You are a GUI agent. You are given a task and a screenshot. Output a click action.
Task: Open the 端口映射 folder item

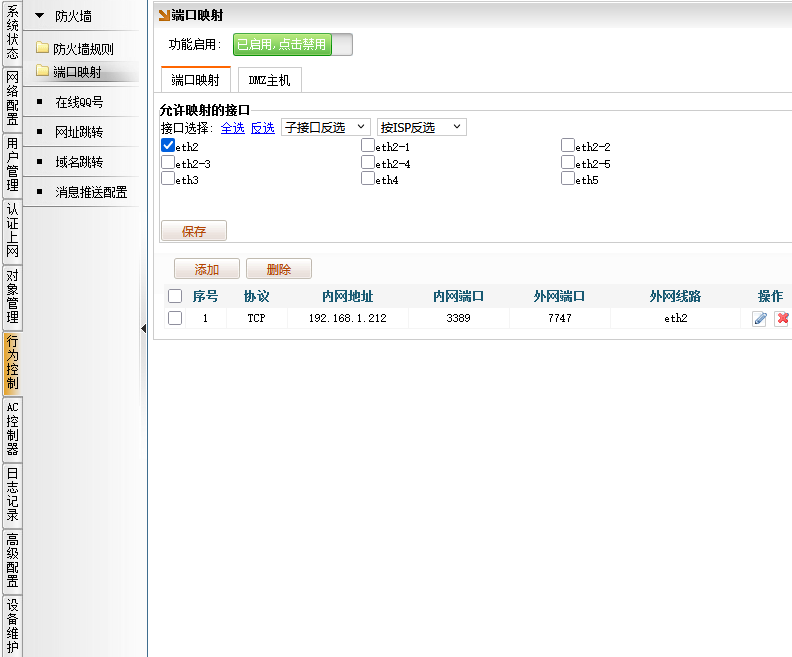pyautogui.click(x=69, y=72)
